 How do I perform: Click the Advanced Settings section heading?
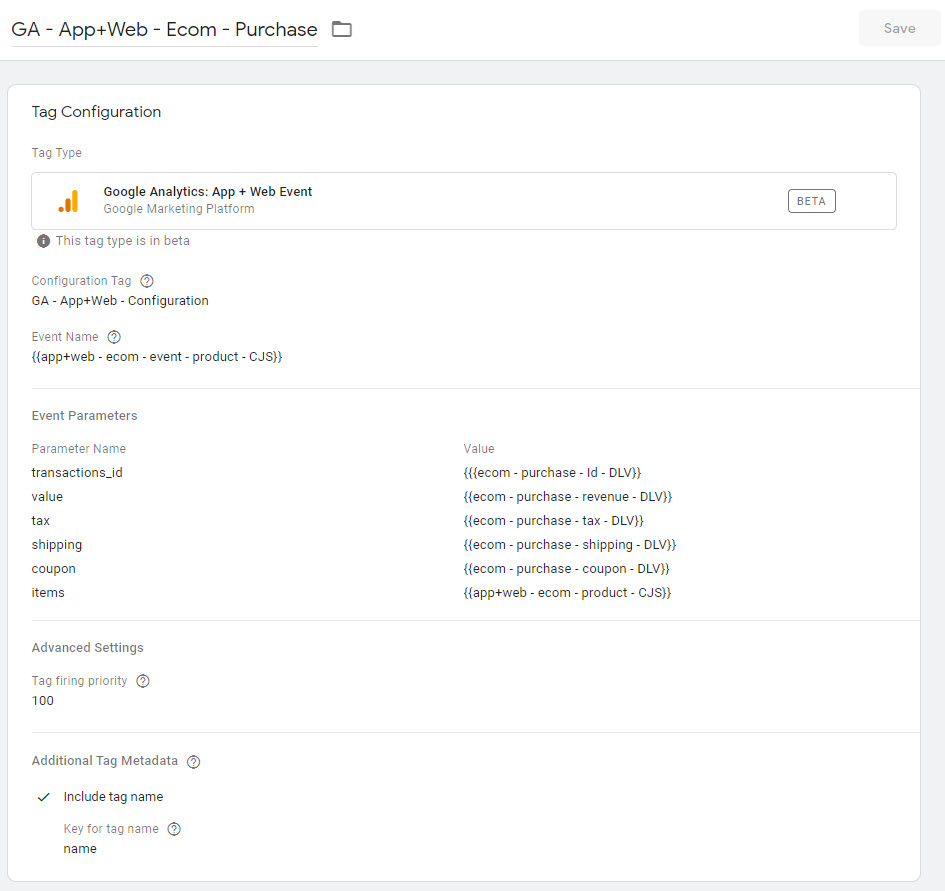pos(87,647)
